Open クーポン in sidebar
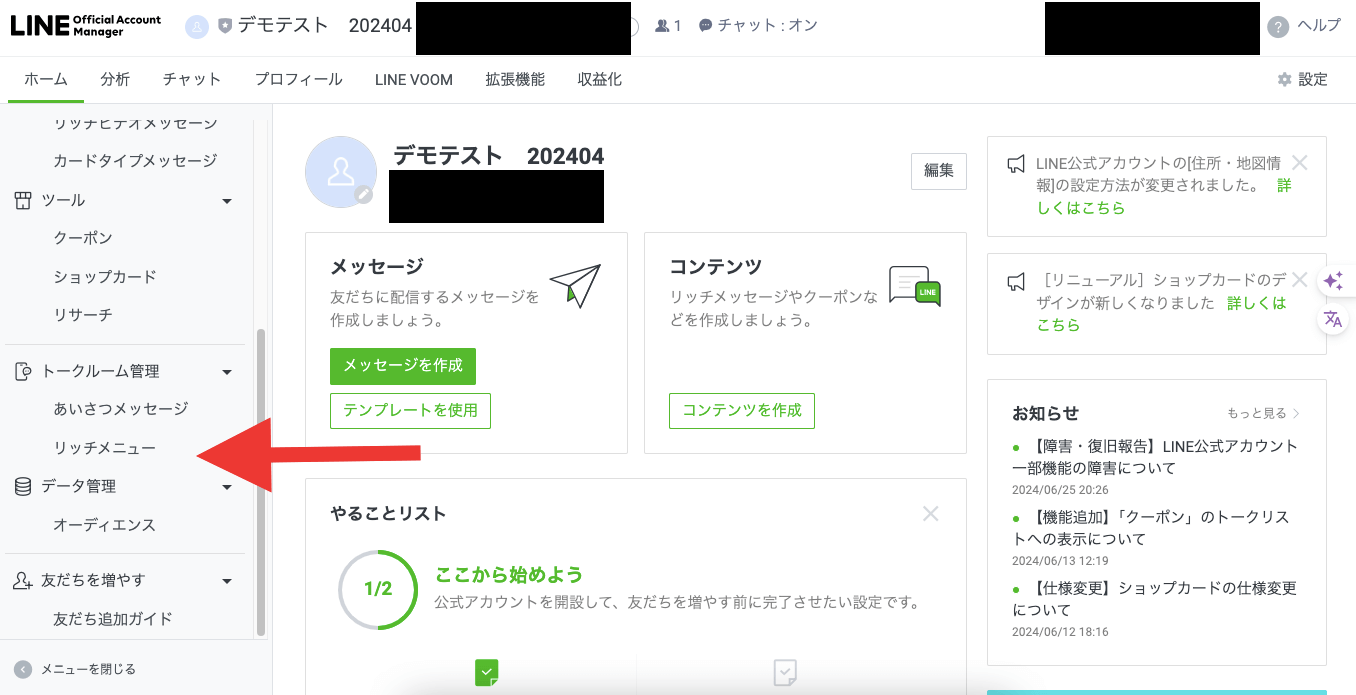 (83, 238)
